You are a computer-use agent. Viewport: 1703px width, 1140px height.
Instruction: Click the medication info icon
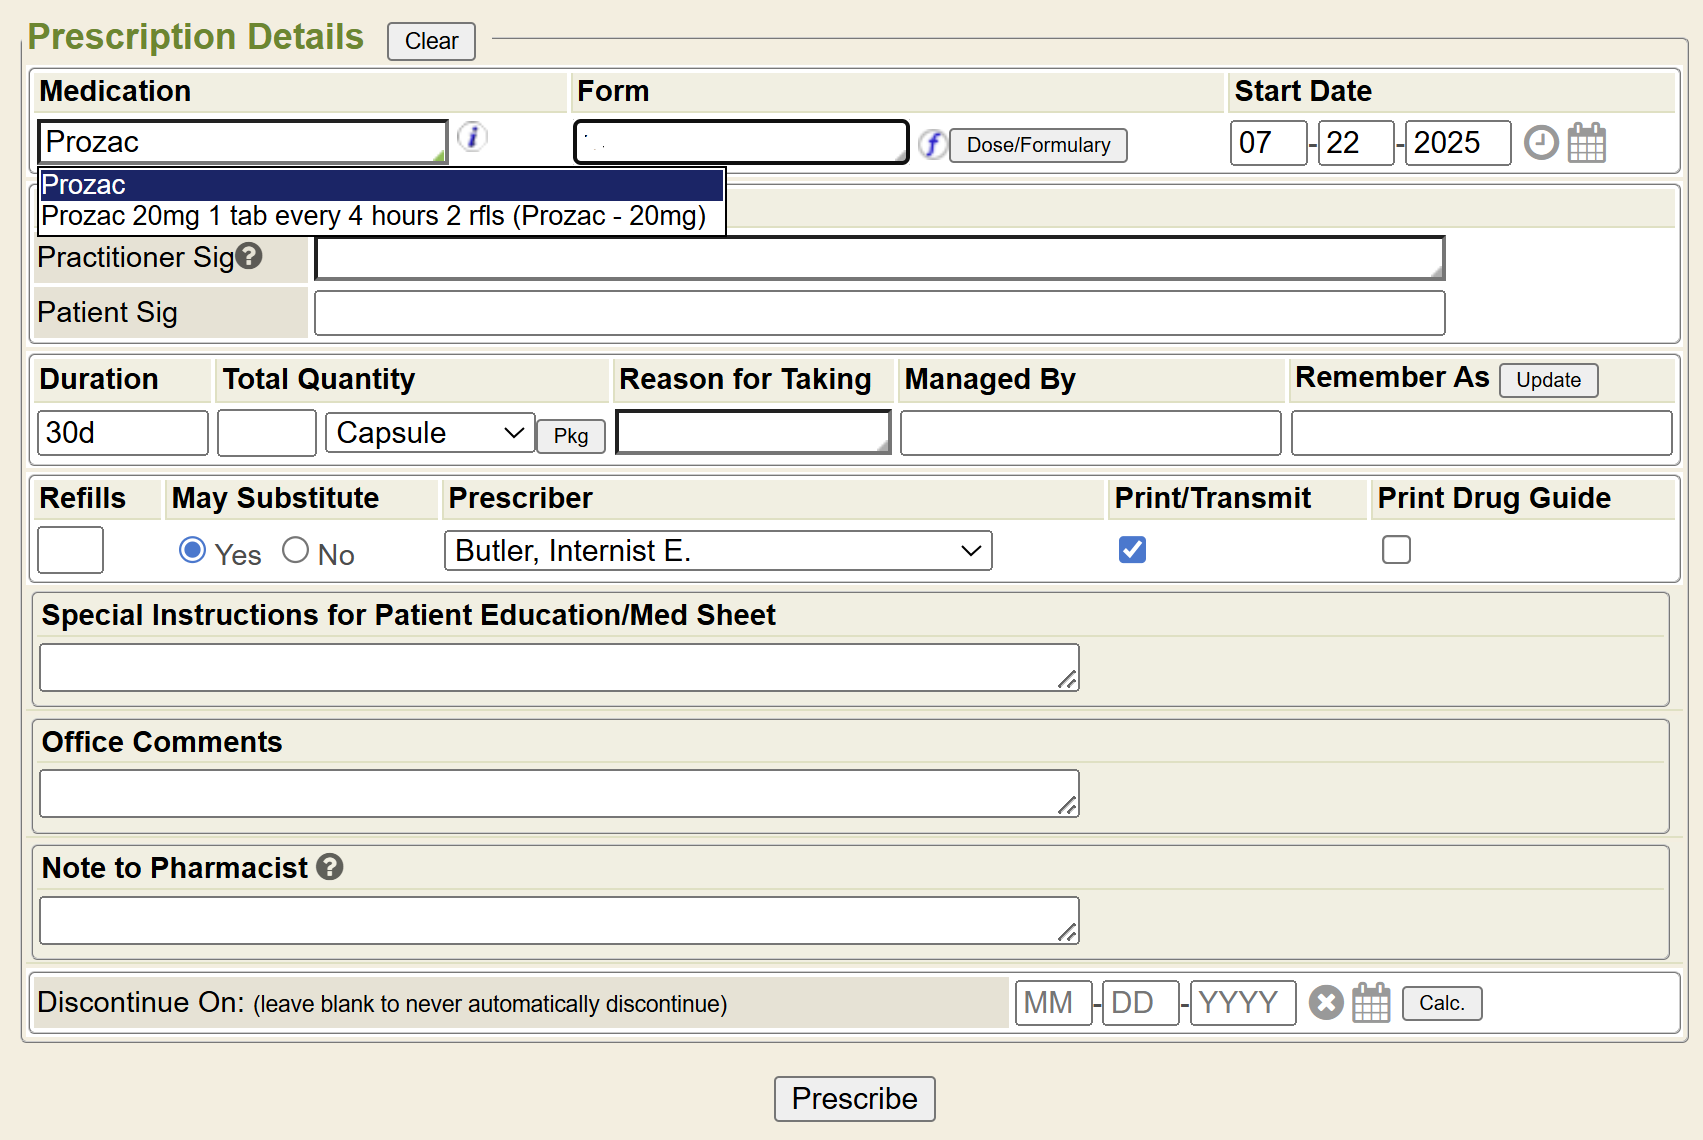(472, 136)
